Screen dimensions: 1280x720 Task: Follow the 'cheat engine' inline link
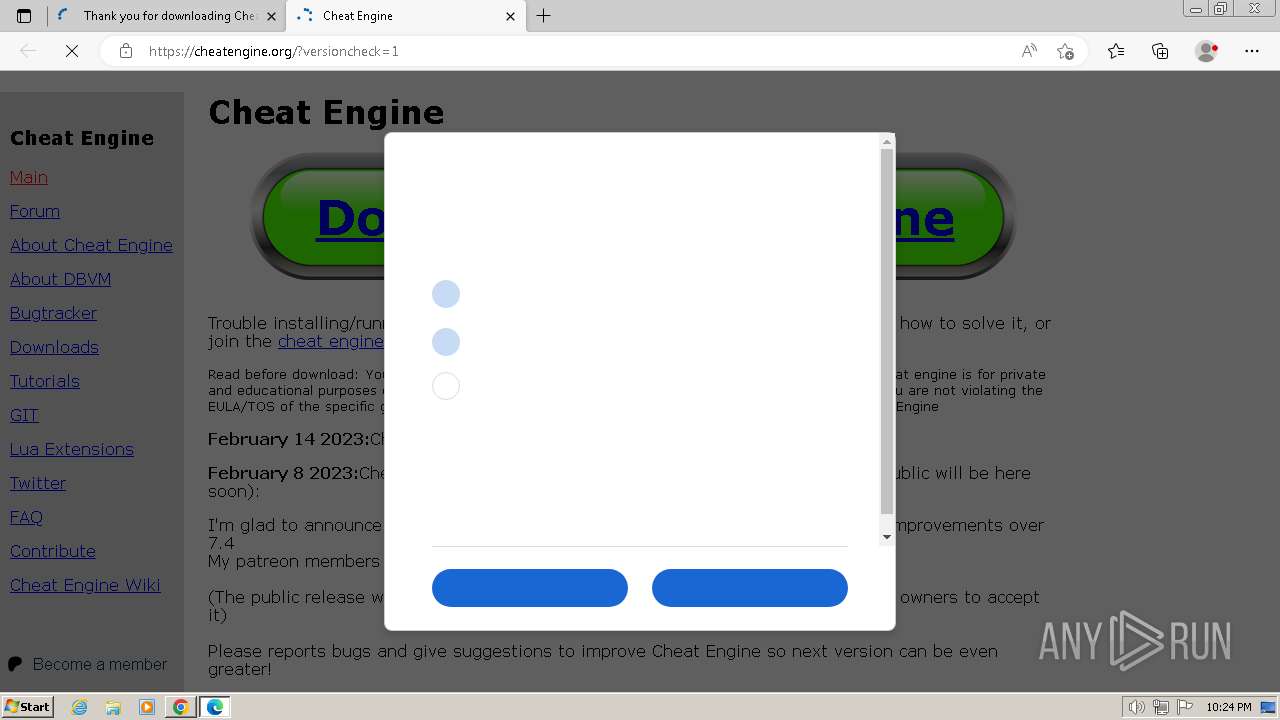click(330, 341)
